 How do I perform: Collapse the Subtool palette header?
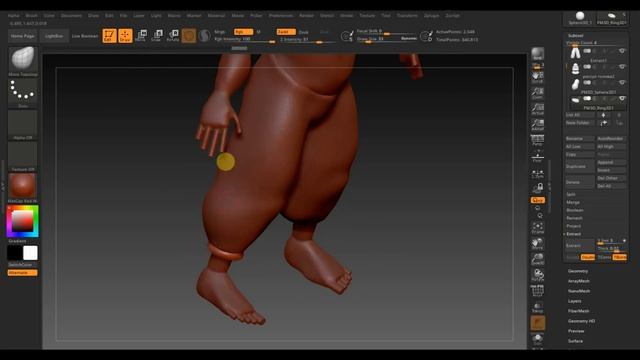coord(576,36)
